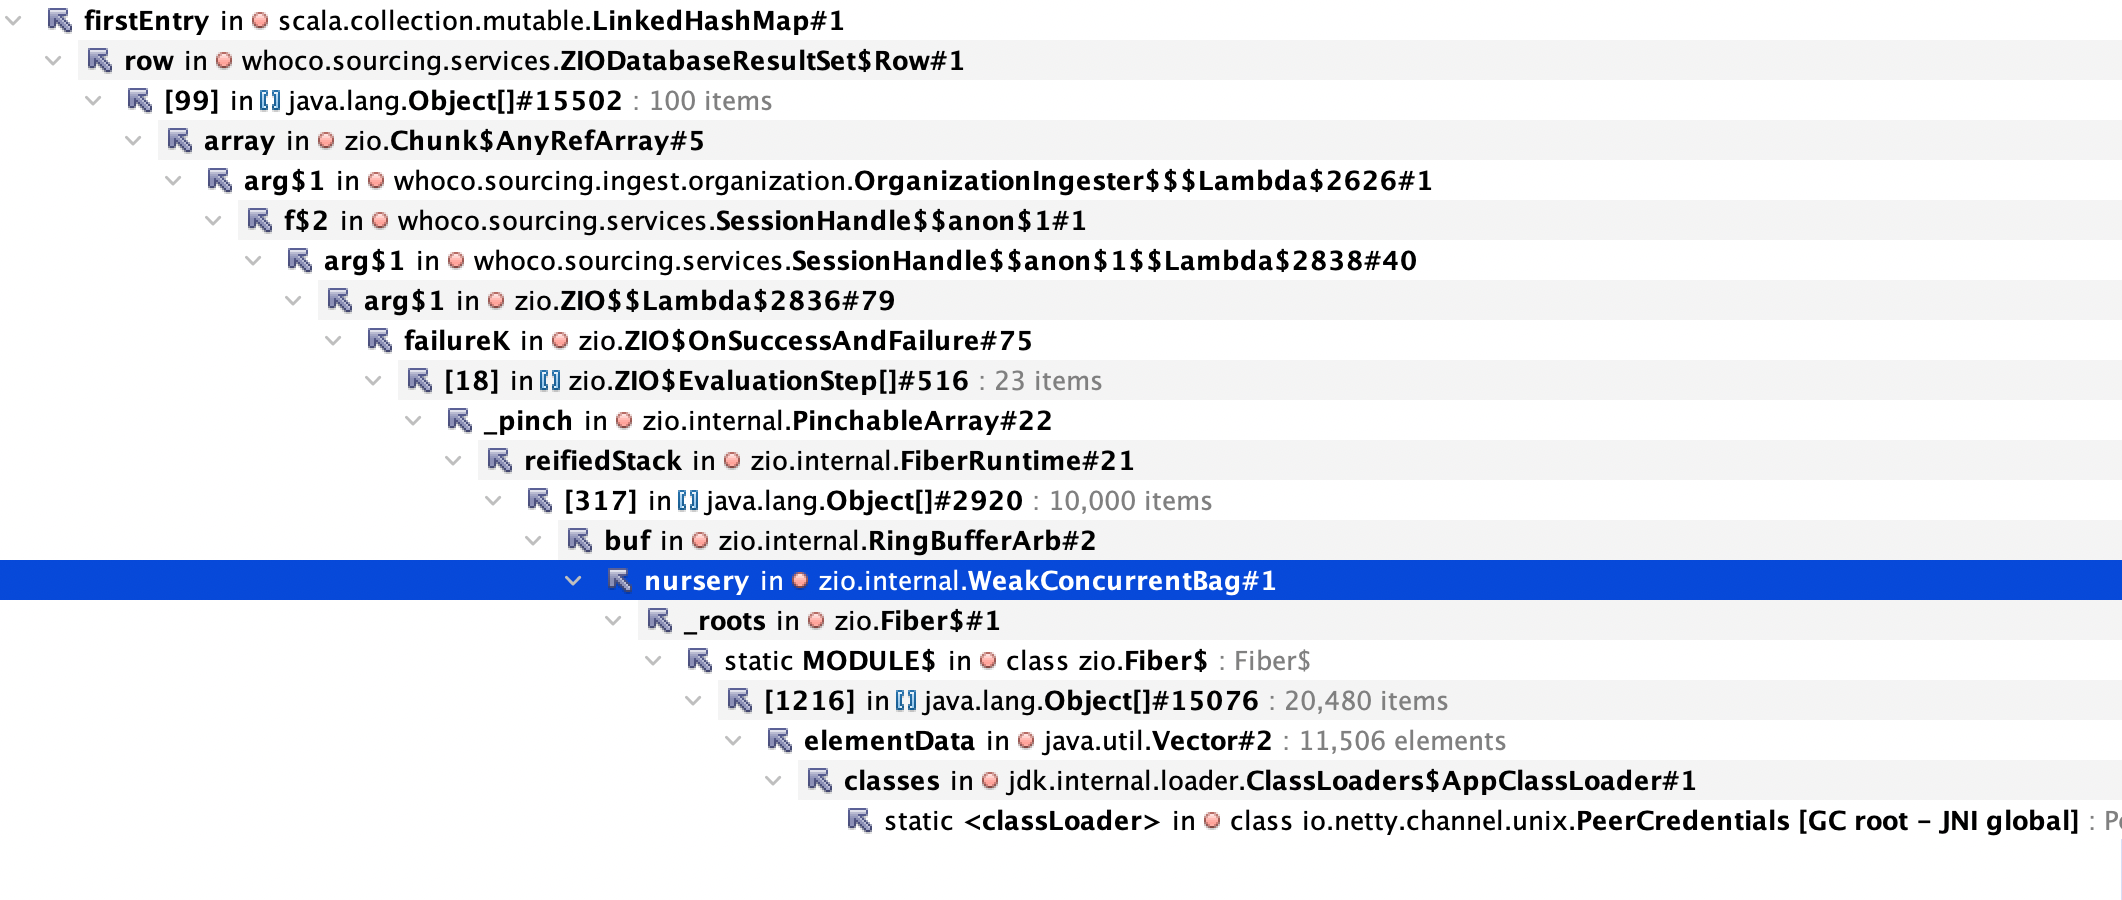Click the class icon next to io.netty PeerCredentials

click(1211, 820)
